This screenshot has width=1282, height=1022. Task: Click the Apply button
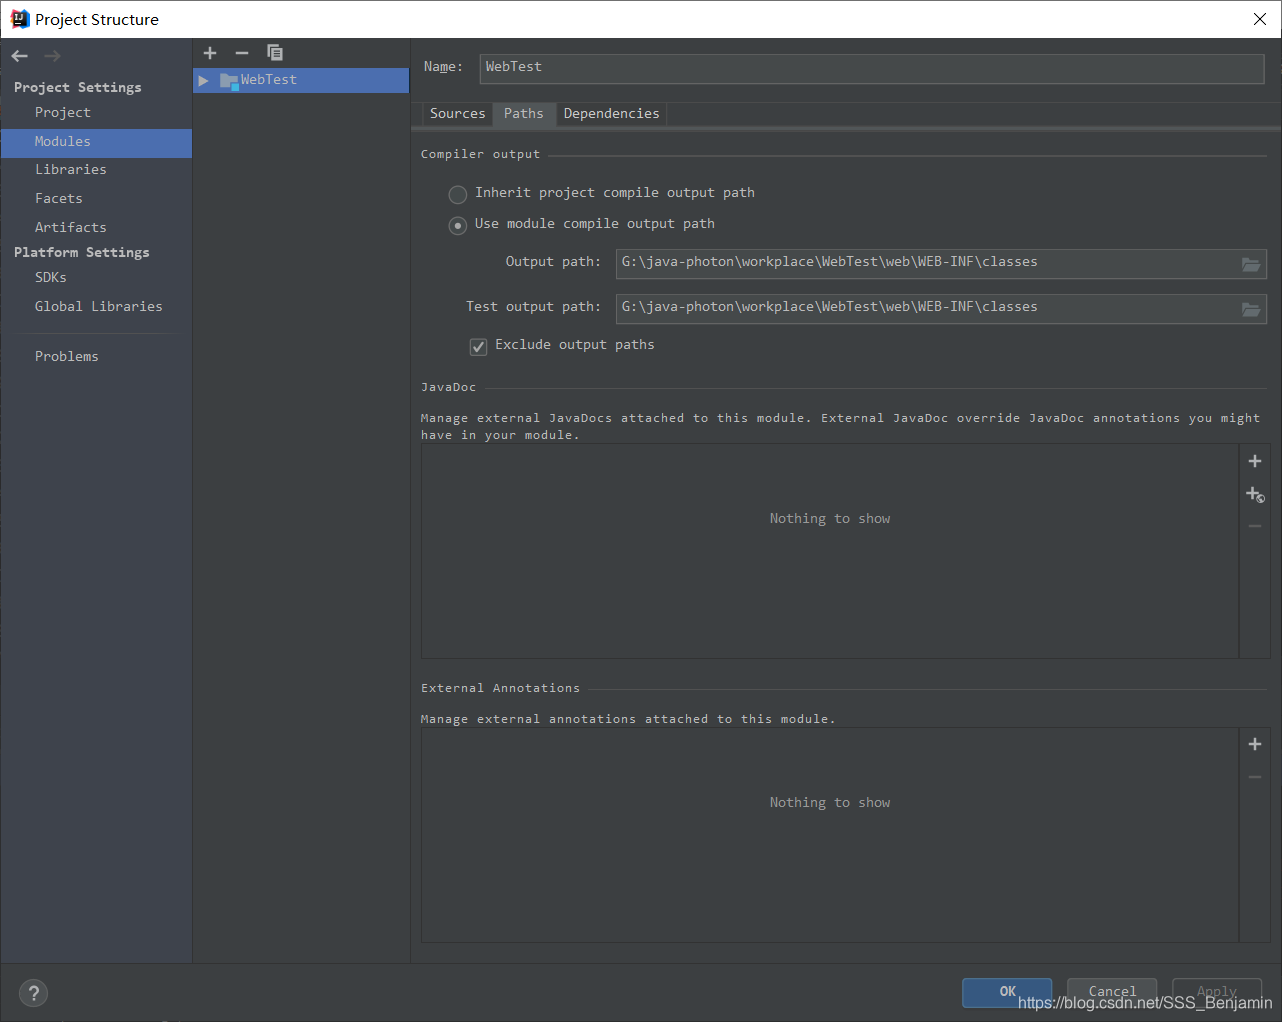pos(1217,992)
